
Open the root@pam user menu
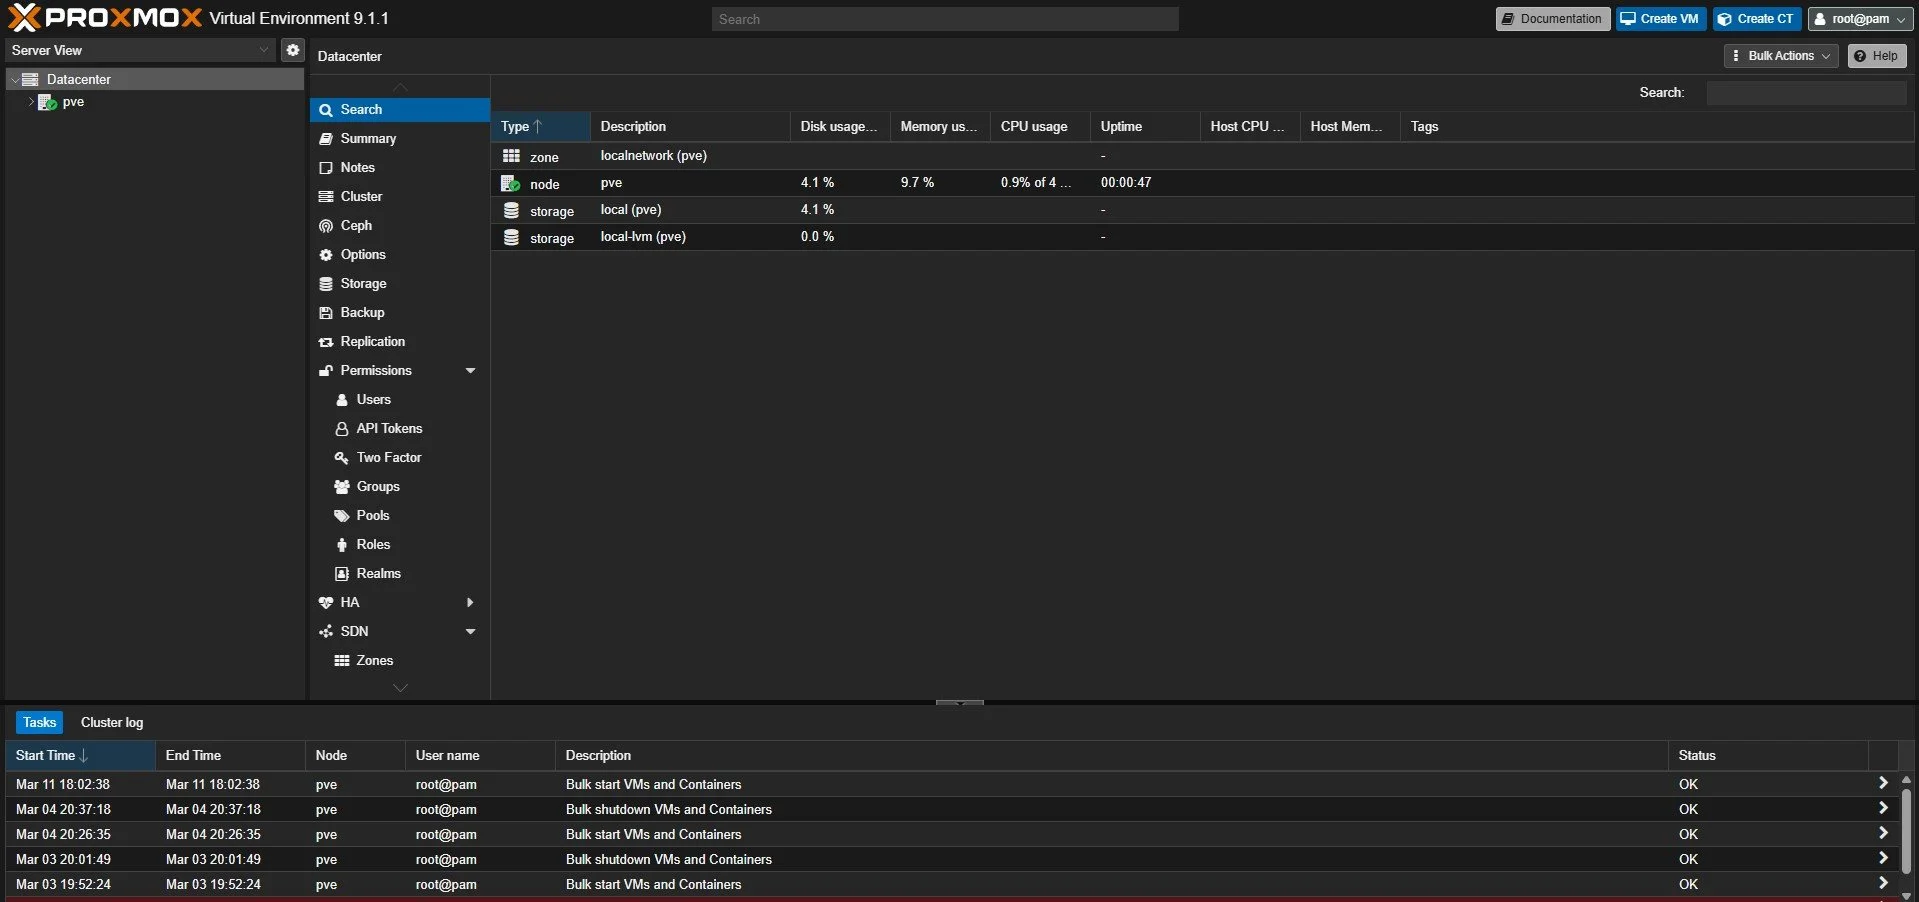pyautogui.click(x=1860, y=19)
